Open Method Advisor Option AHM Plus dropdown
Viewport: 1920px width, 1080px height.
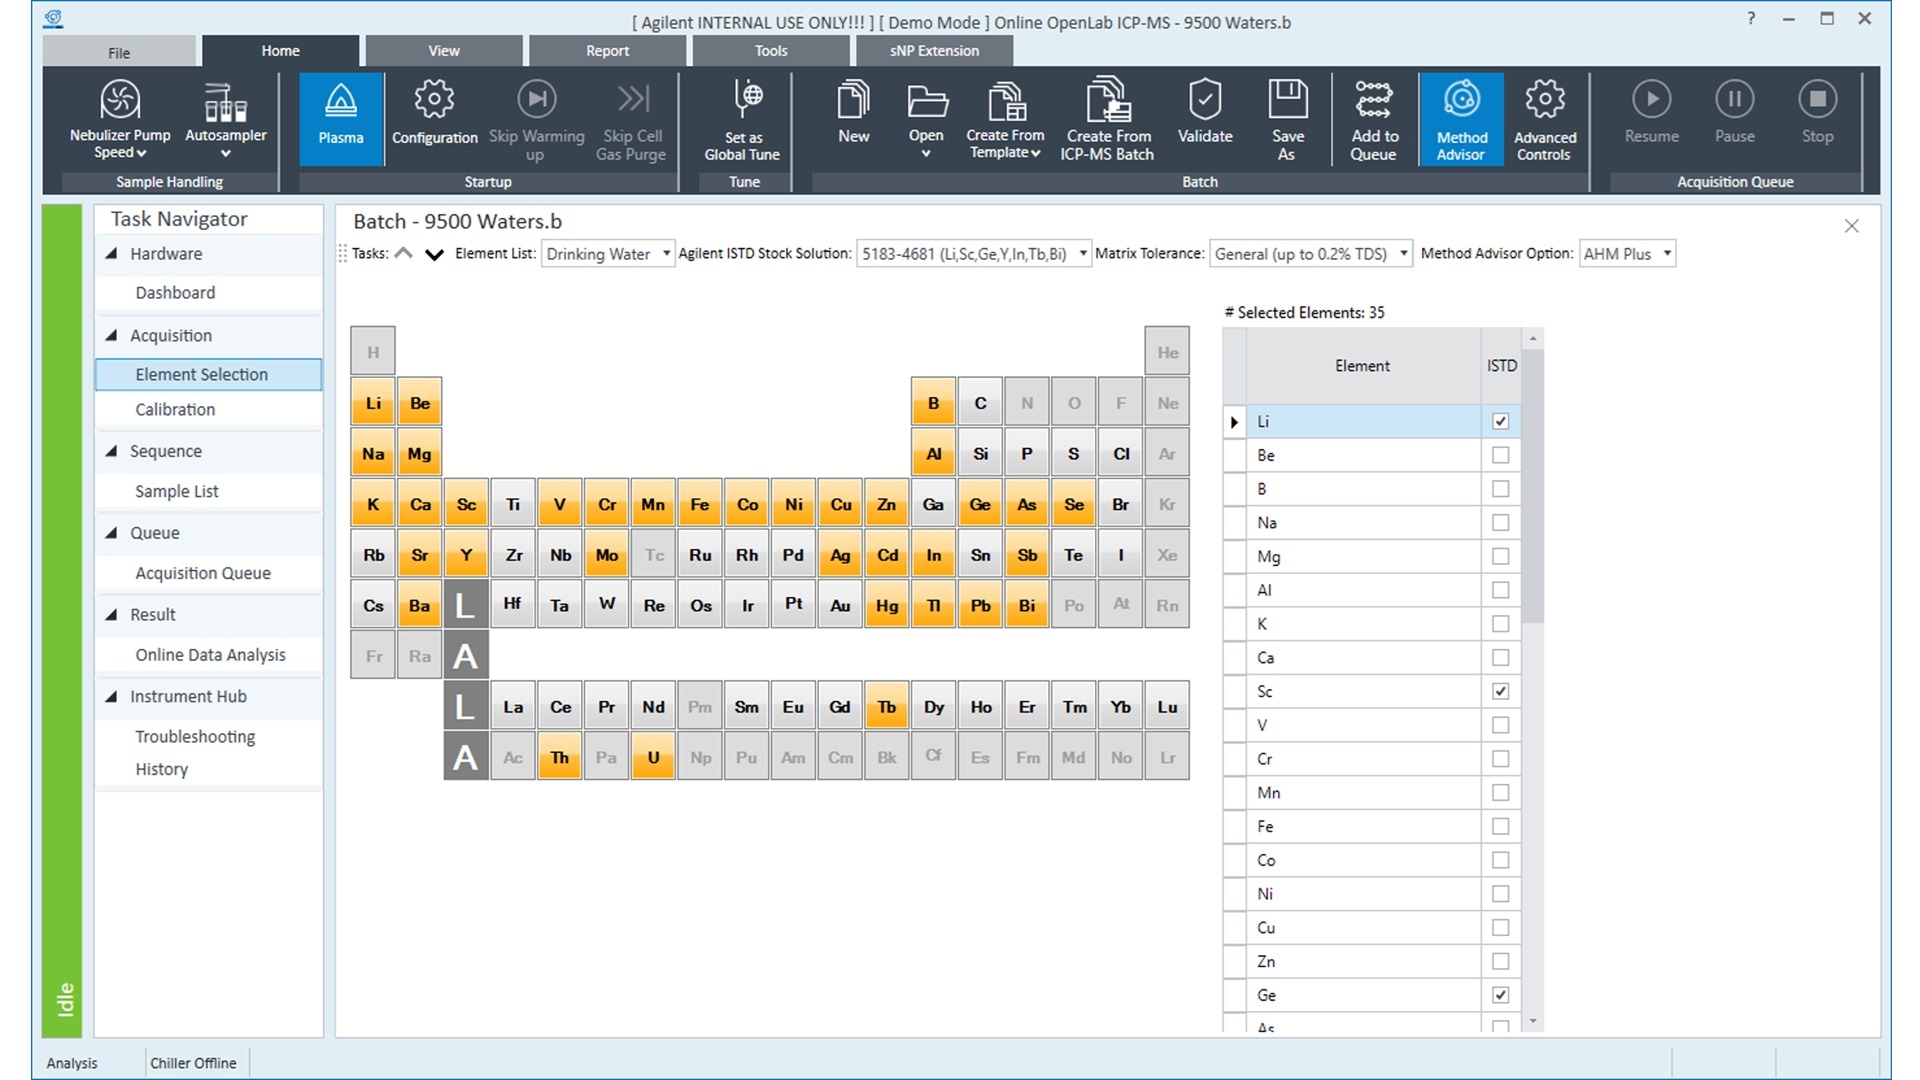coord(1627,254)
